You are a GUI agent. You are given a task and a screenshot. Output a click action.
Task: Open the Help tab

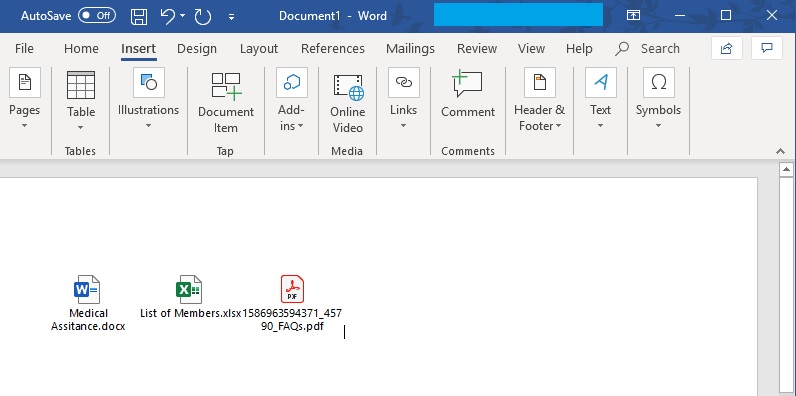579,49
